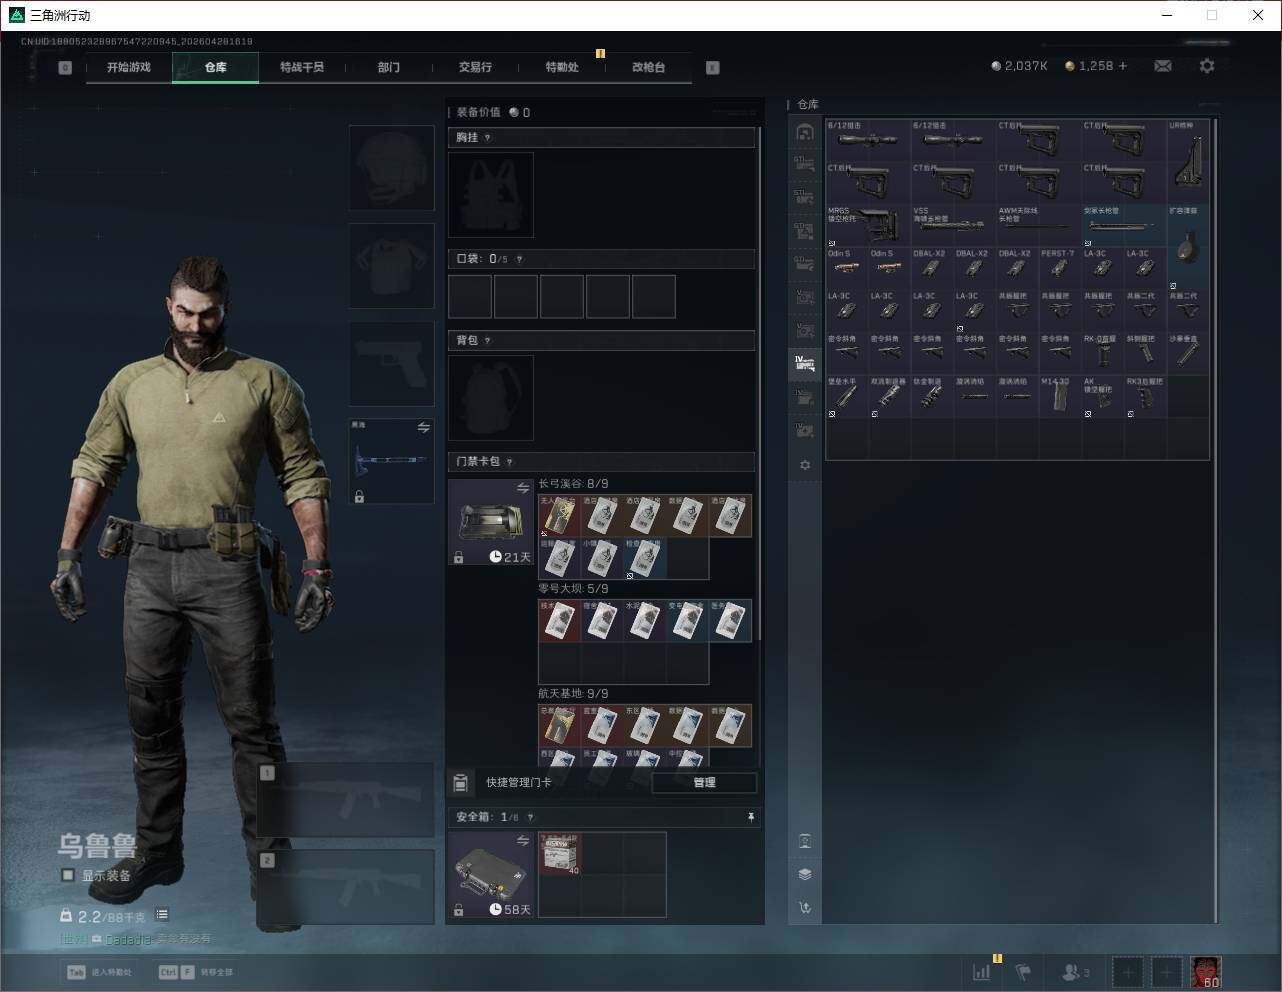The width and height of the screenshot is (1282, 992).
Task: Click the small icon right of 改枪台
Action: pyautogui.click(x=713, y=67)
